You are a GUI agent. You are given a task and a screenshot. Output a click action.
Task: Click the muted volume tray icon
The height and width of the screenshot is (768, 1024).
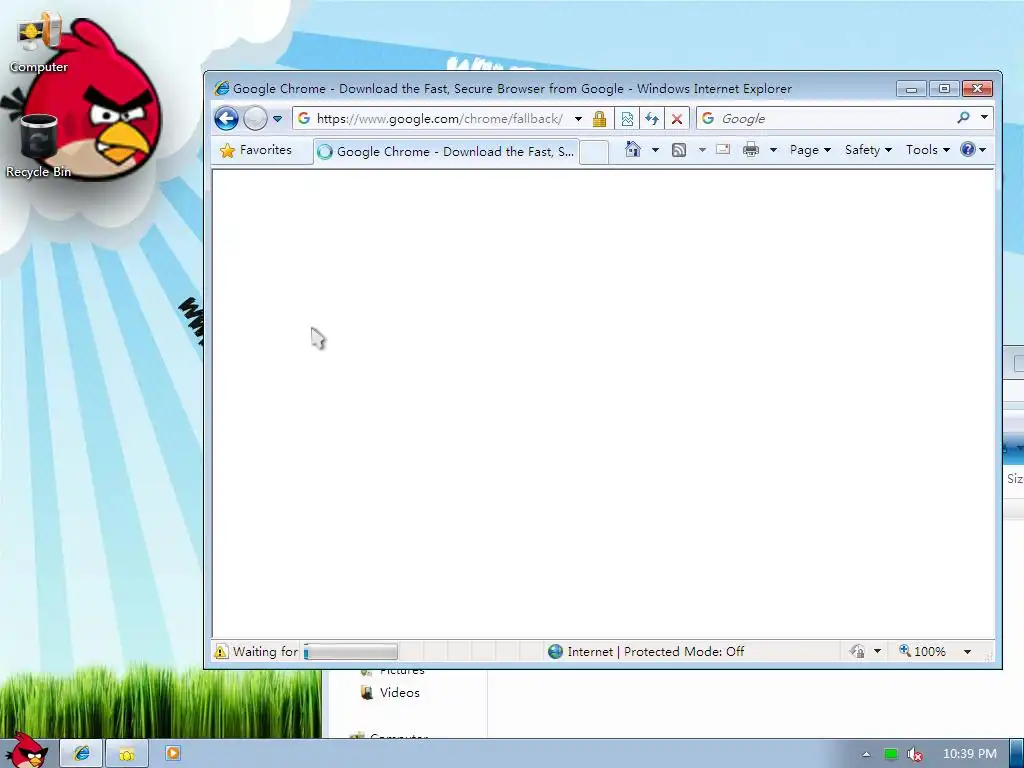[x=915, y=754]
